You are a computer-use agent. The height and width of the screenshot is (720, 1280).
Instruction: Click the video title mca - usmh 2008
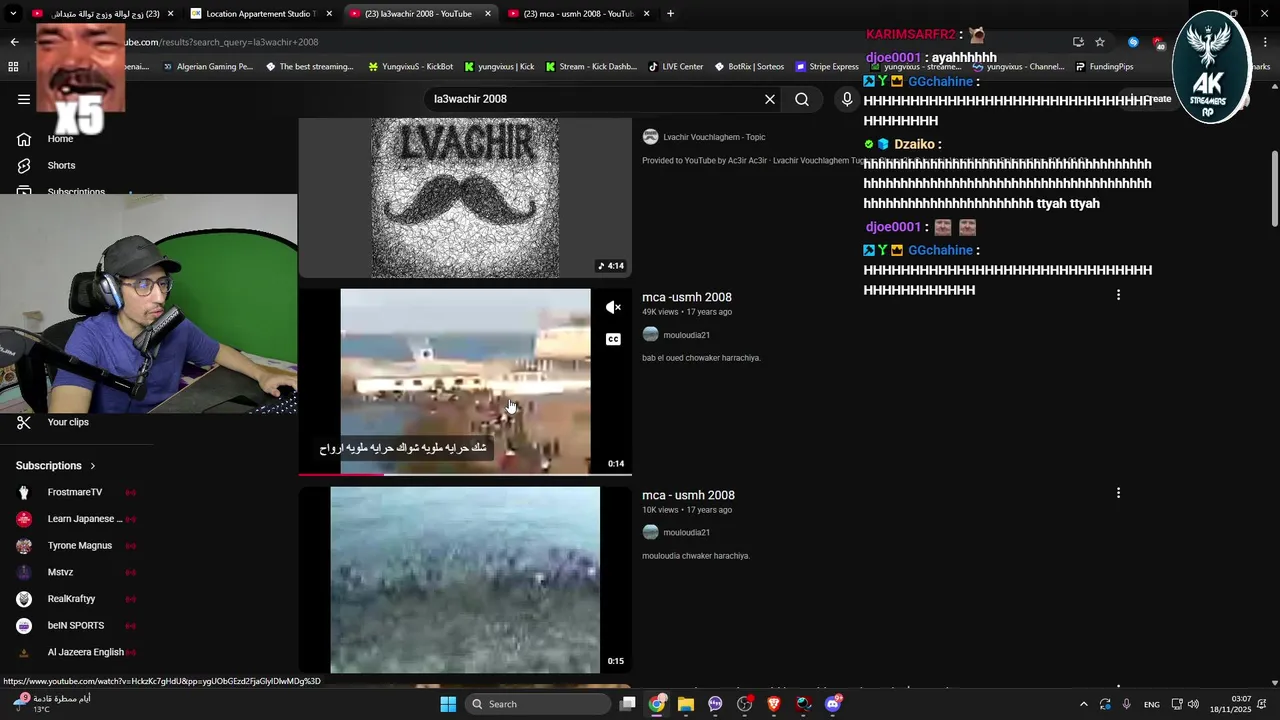point(688,495)
